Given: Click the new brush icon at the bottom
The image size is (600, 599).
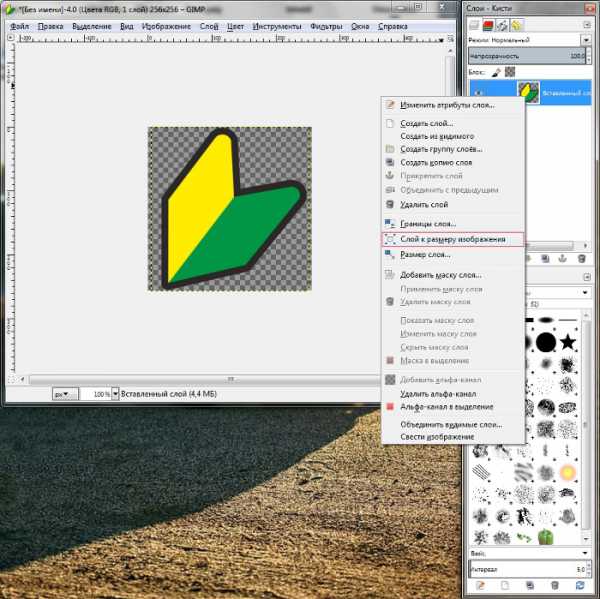Looking at the screenshot, I should 505,585.
